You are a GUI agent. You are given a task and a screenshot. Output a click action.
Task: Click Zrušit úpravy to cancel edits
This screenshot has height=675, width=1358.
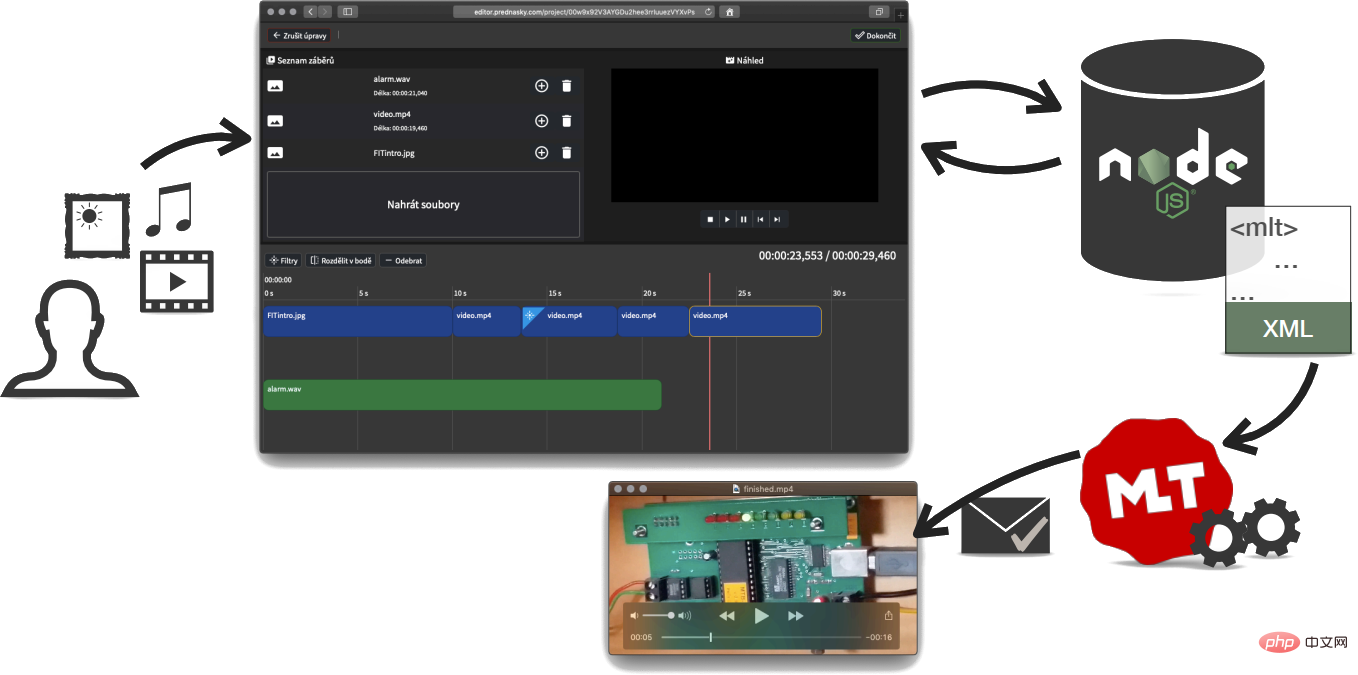(x=300, y=35)
